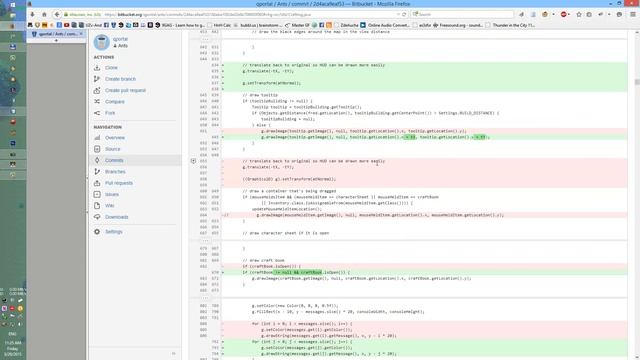Image resolution: width=640 pixels, height=360 pixels.
Task: Click the bookmark star icon in toolbar
Action: [x=579, y=14]
